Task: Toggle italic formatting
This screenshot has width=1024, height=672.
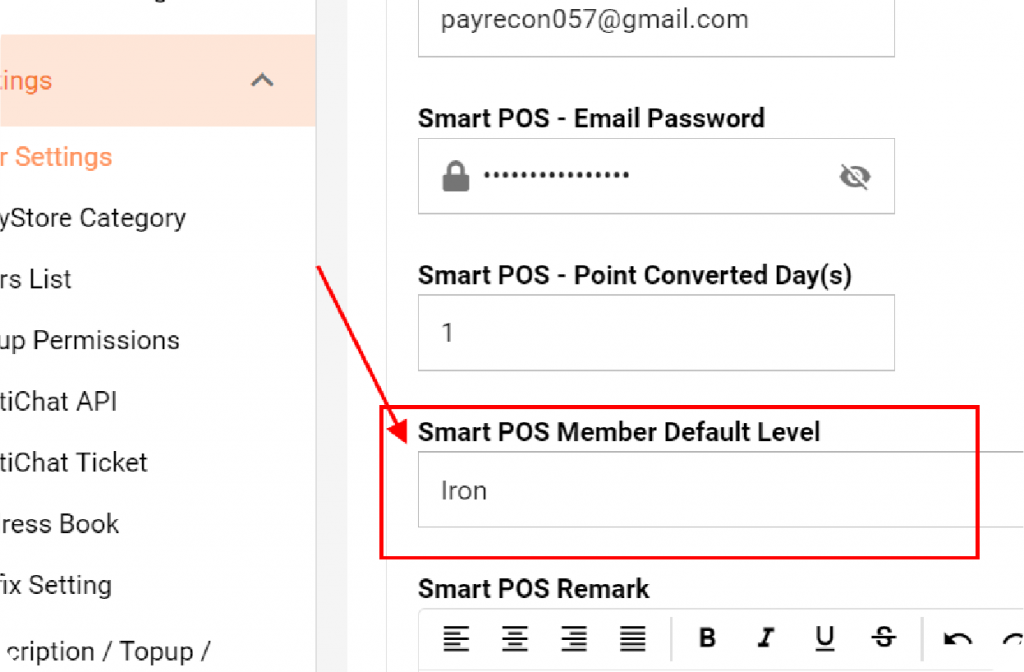Action: click(x=765, y=637)
